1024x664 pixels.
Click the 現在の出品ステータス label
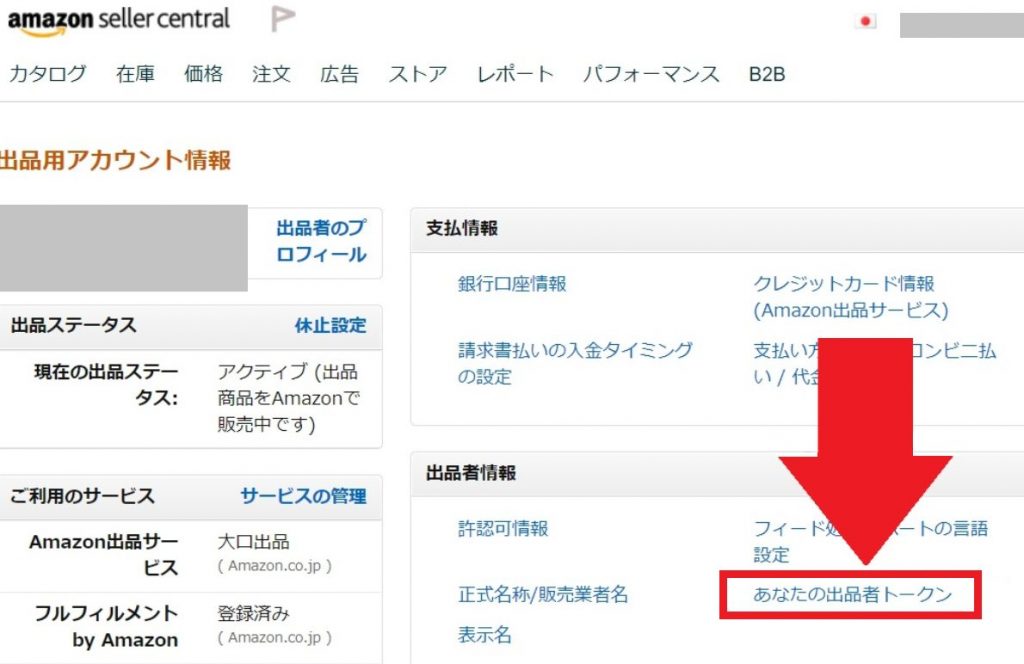click(106, 385)
